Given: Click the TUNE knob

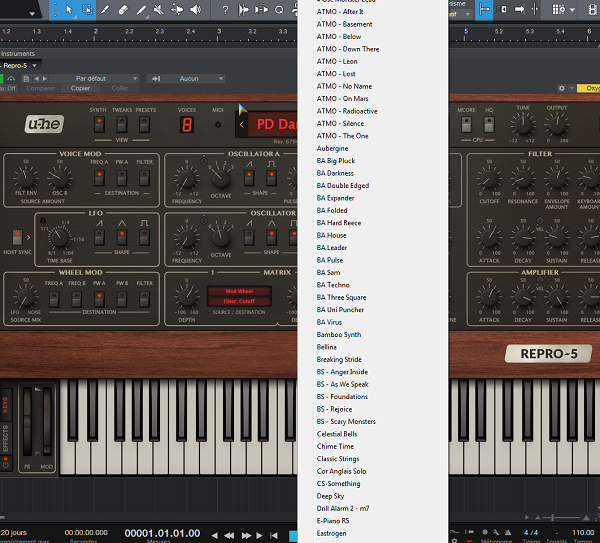Looking at the screenshot, I should (x=523, y=124).
